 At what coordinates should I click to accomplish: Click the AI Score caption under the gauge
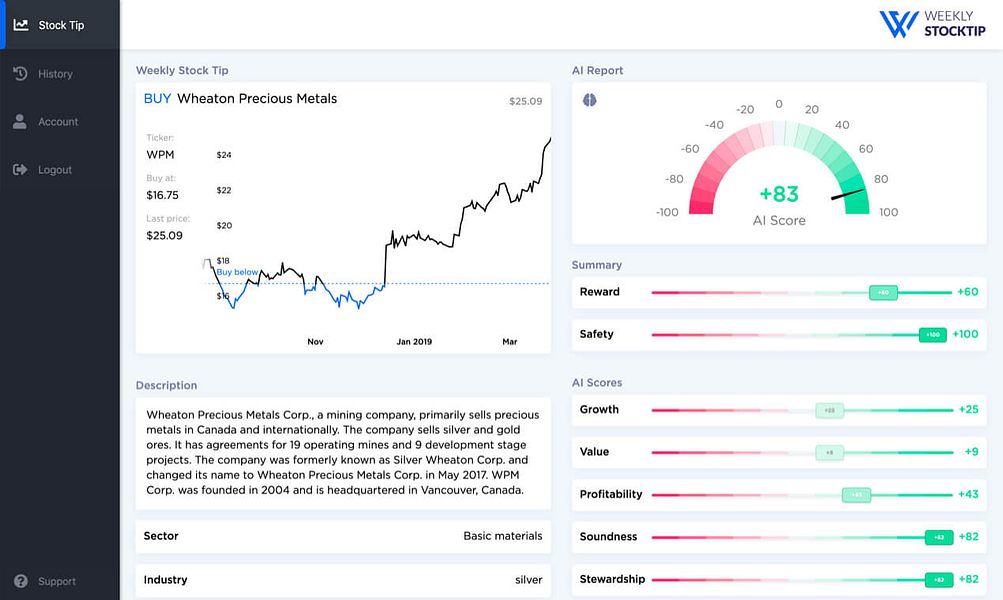tap(778, 221)
